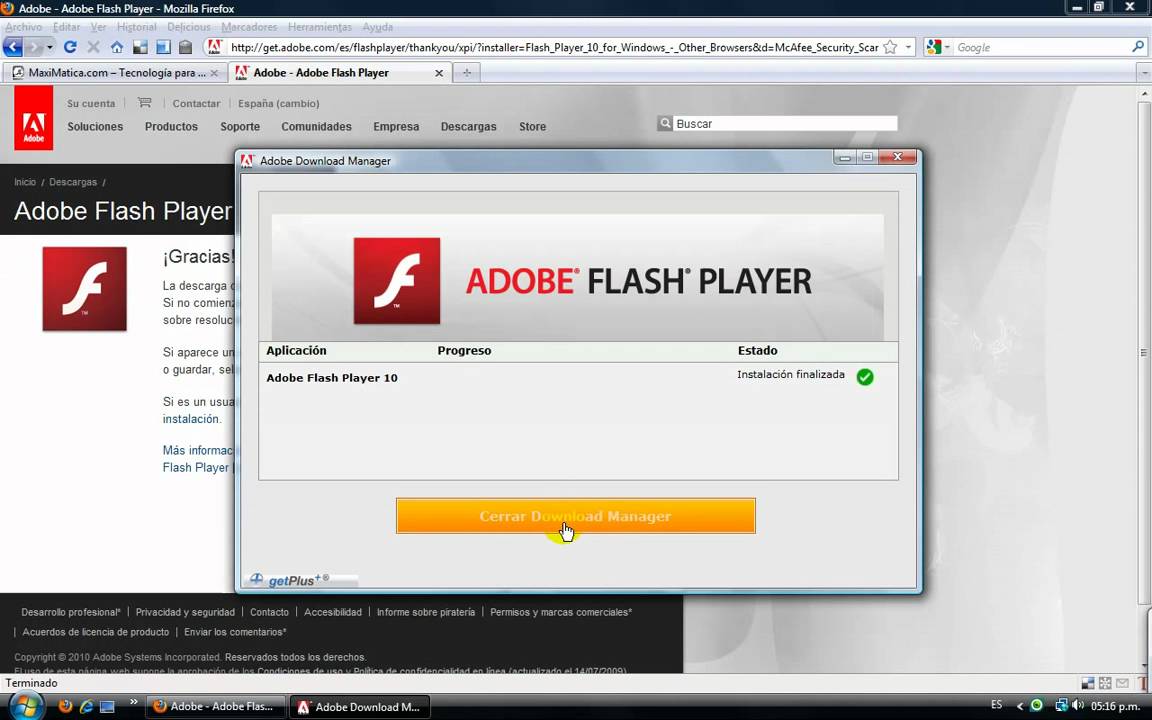Open the Soporte navigation item
The height and width of the screenshot is (720, 1152).
pos(240,126)
